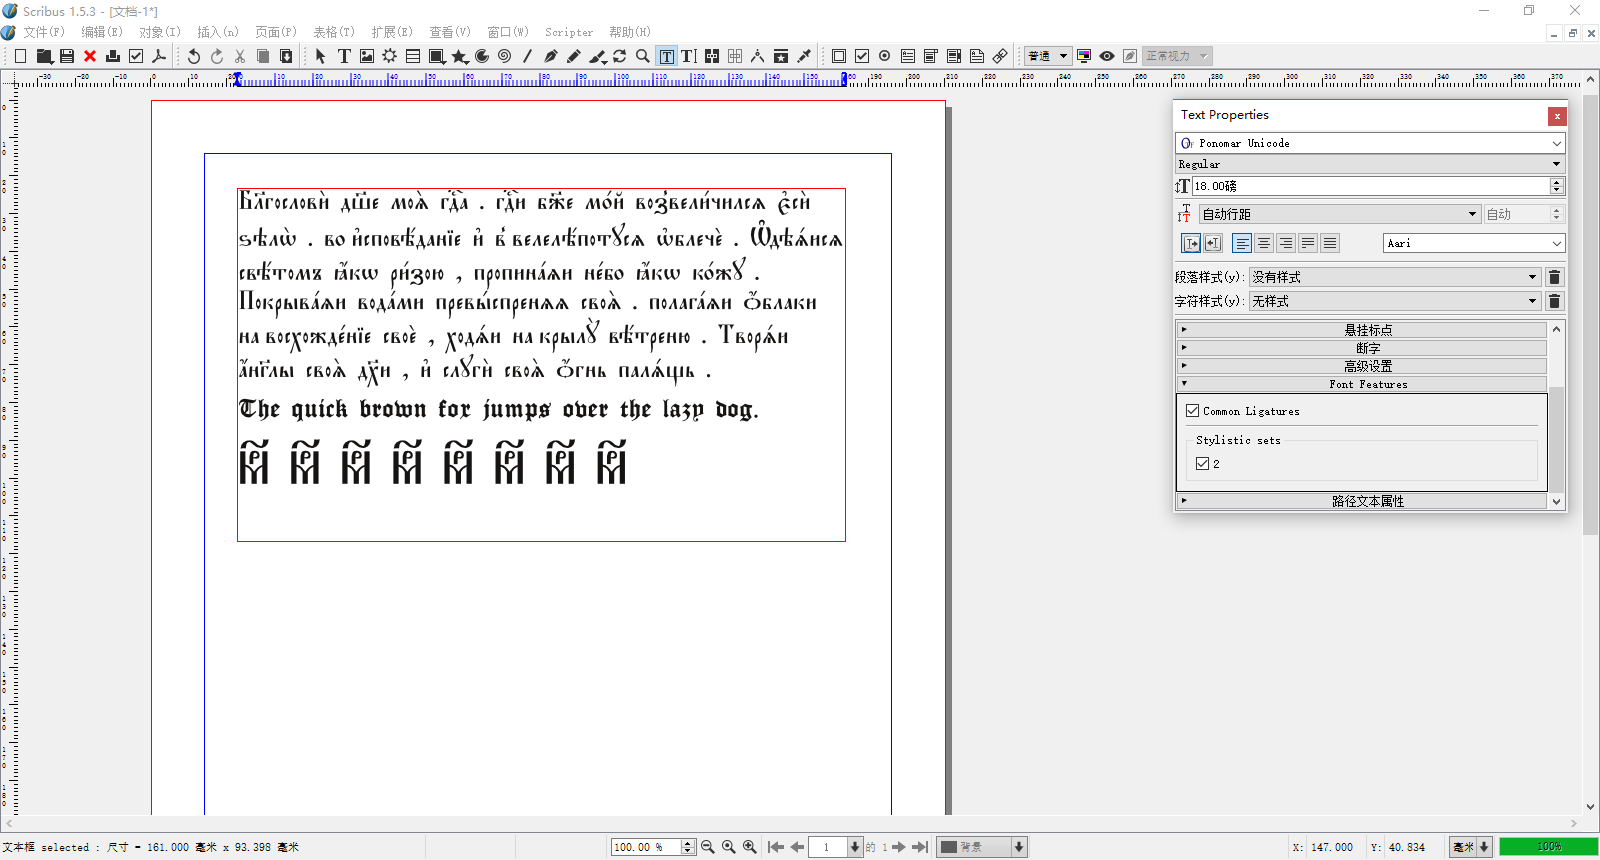Insert PDF Link Annotation chain icon

[1000, 56]
